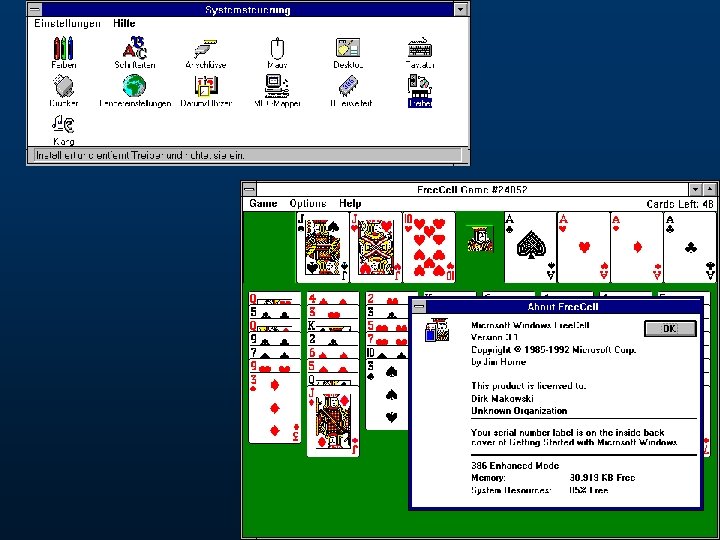Click the 2 of clubs in column two
Viewport: 720px width, 540px height.
(x=333, y=339)
